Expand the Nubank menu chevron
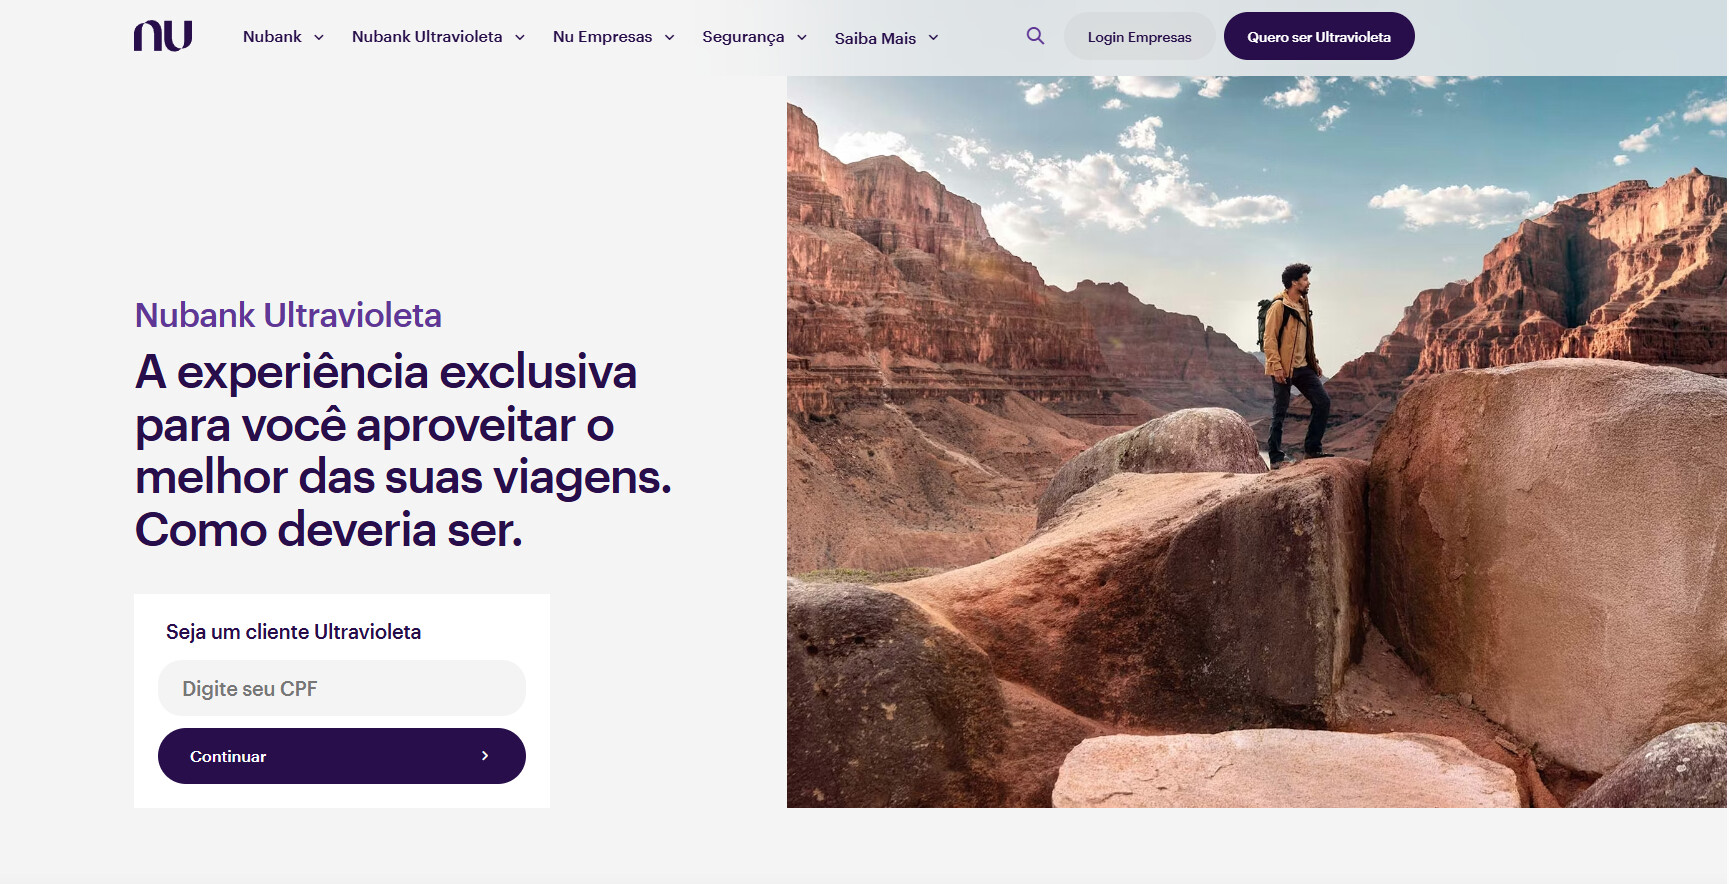 (x=319, y=37)
